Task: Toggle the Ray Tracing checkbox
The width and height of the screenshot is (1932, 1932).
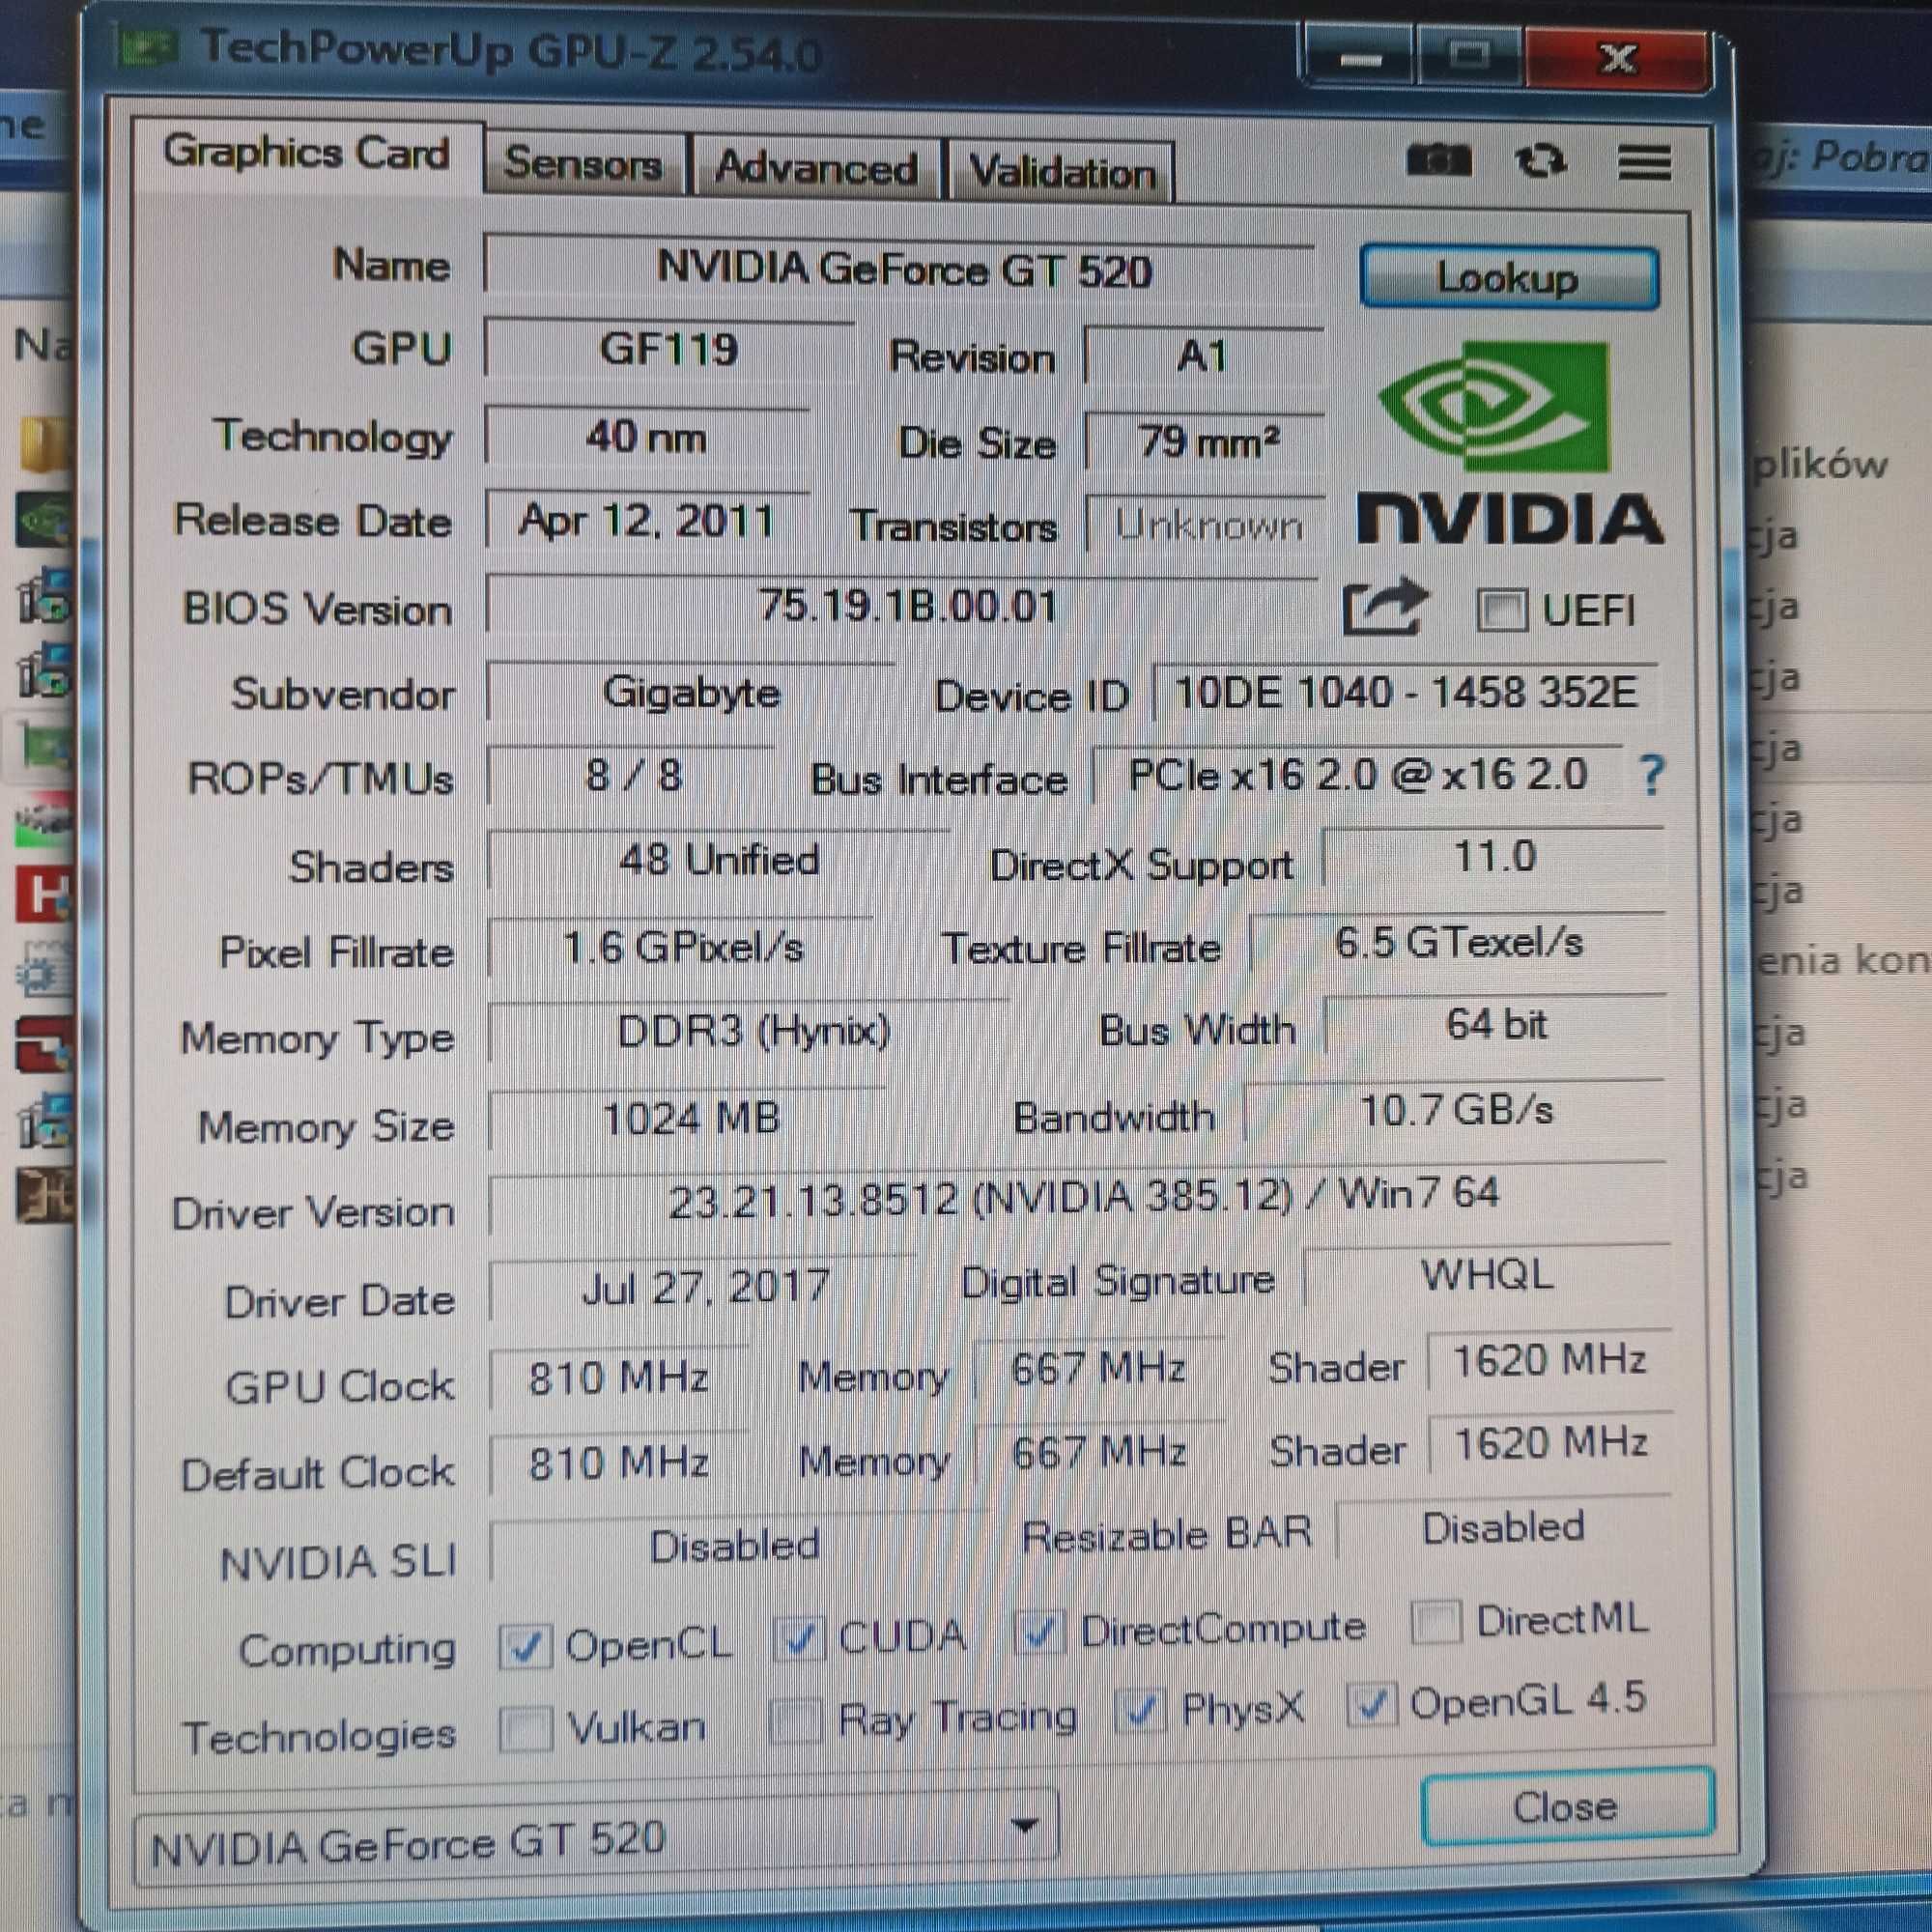Action: 796,1722
